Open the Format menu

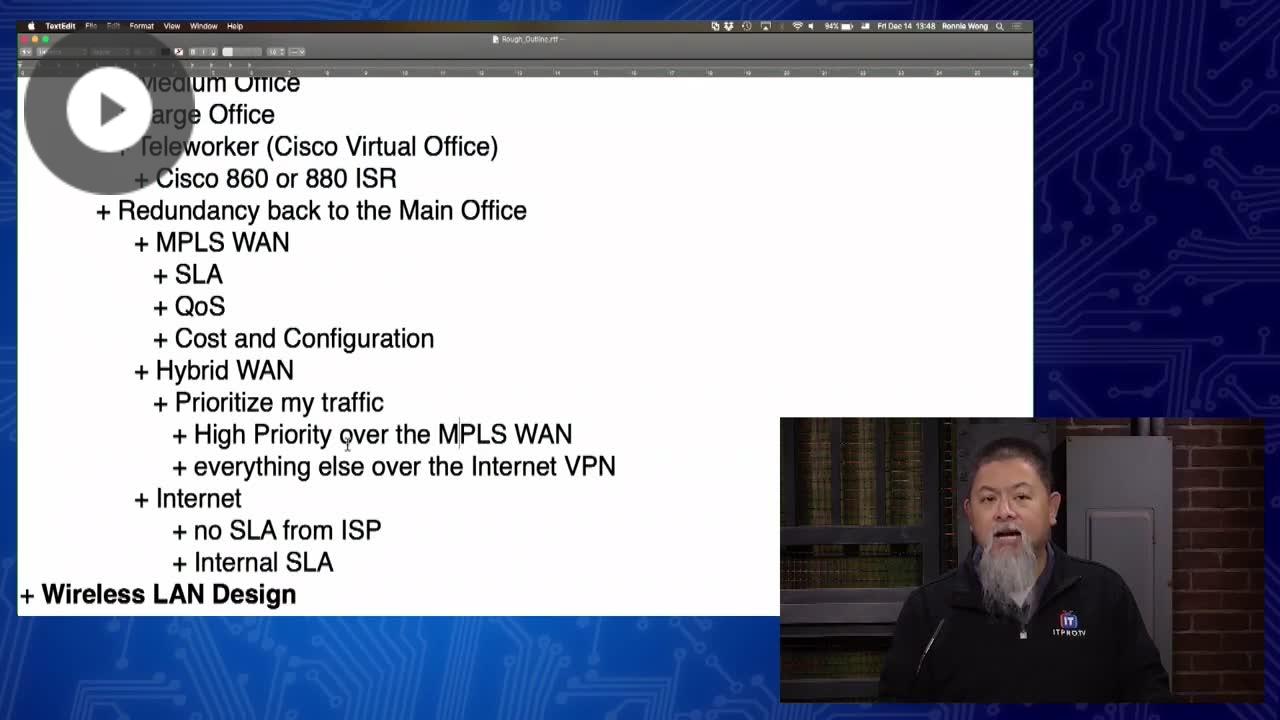pyautogui.click(x=142, y=26)
